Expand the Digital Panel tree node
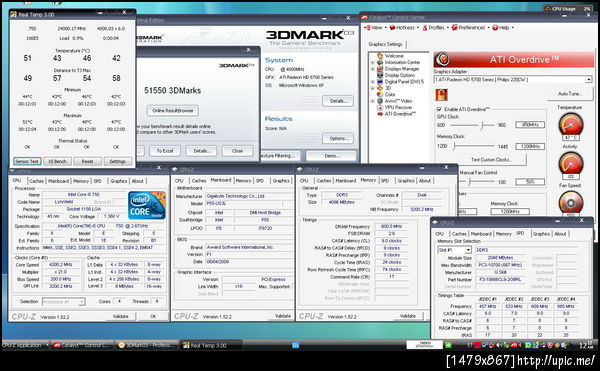 (372, 82)
